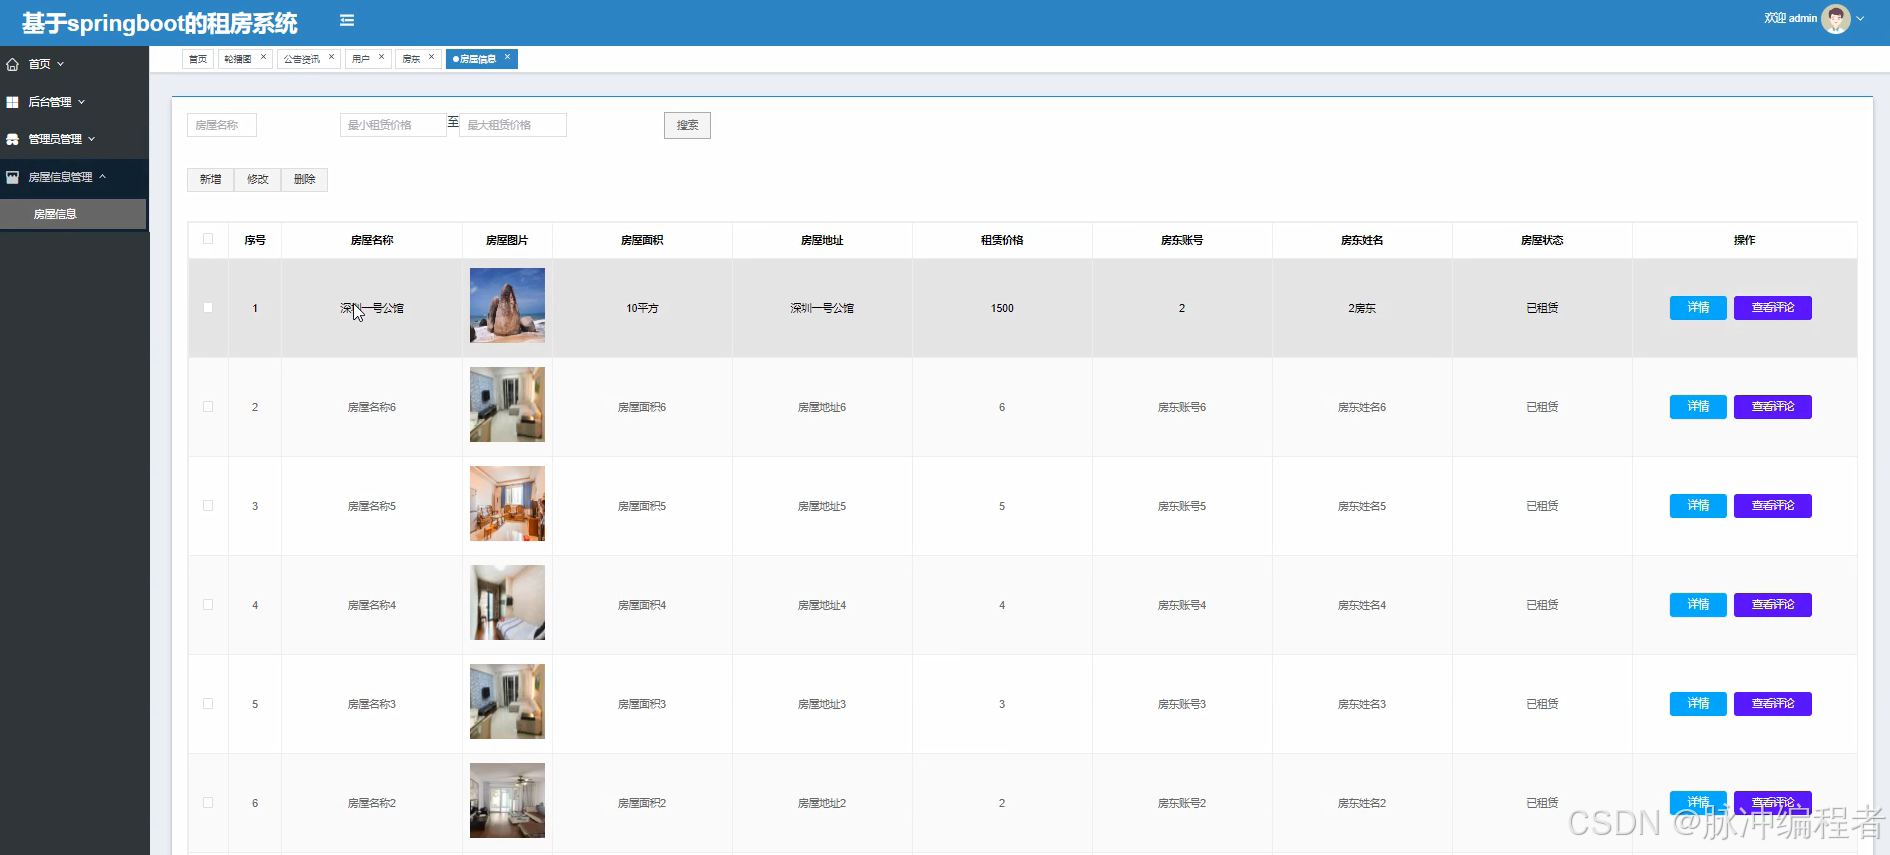1890x855 pixels.
Task: Close the 轮播图 tab with its X
Action: (x=263, y=57)
